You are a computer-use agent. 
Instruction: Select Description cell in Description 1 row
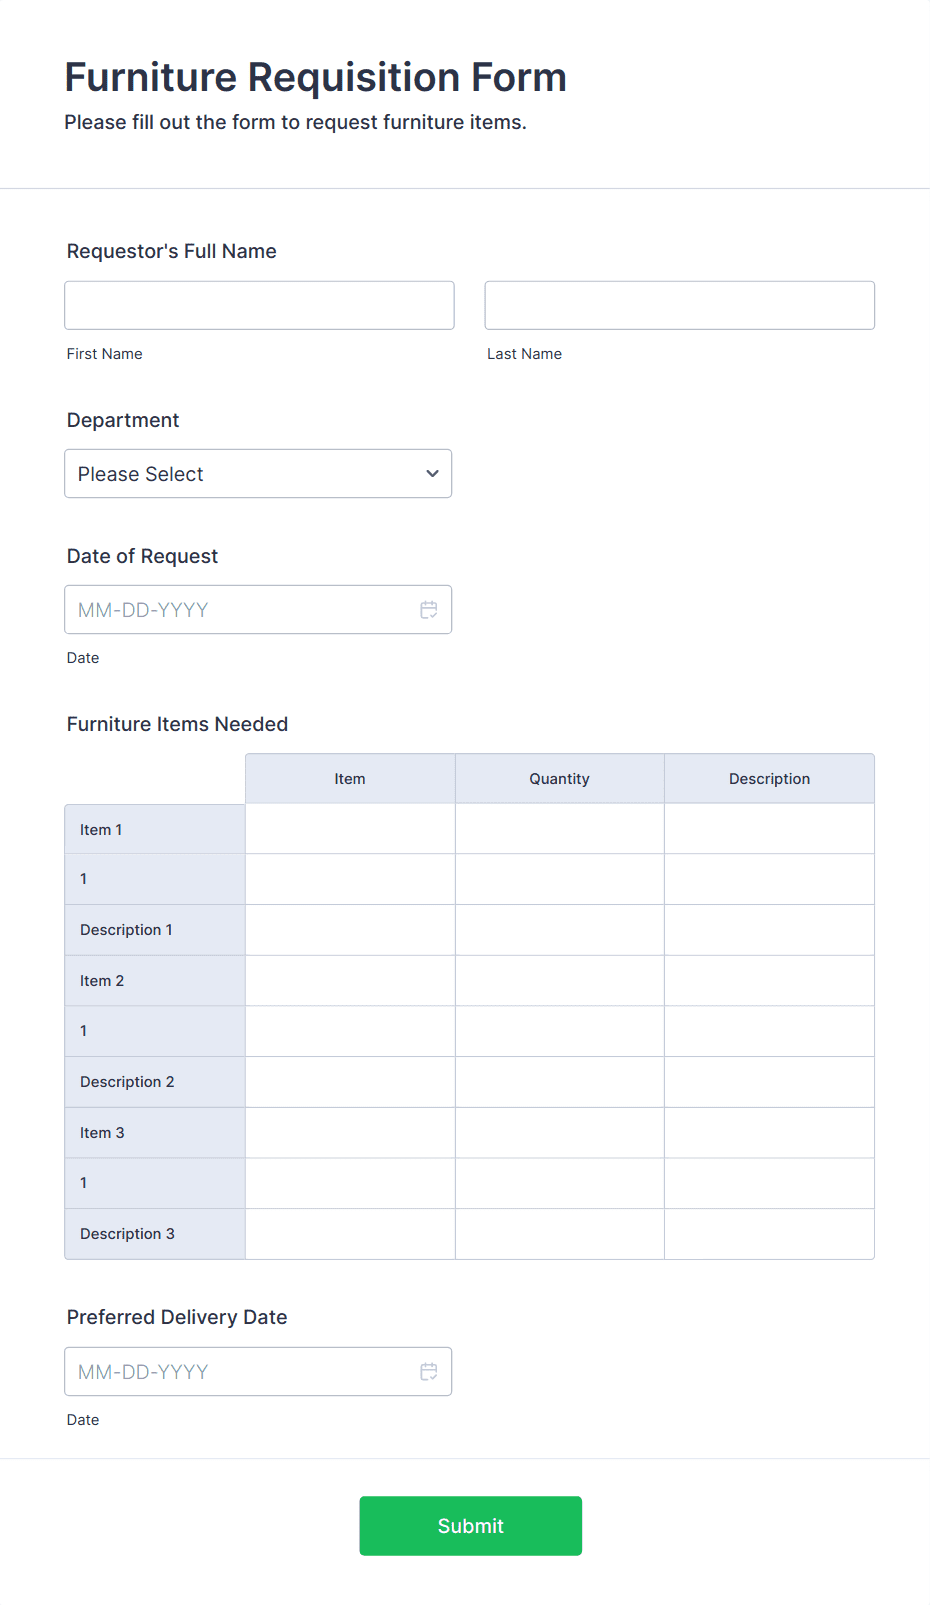(769, 930)
